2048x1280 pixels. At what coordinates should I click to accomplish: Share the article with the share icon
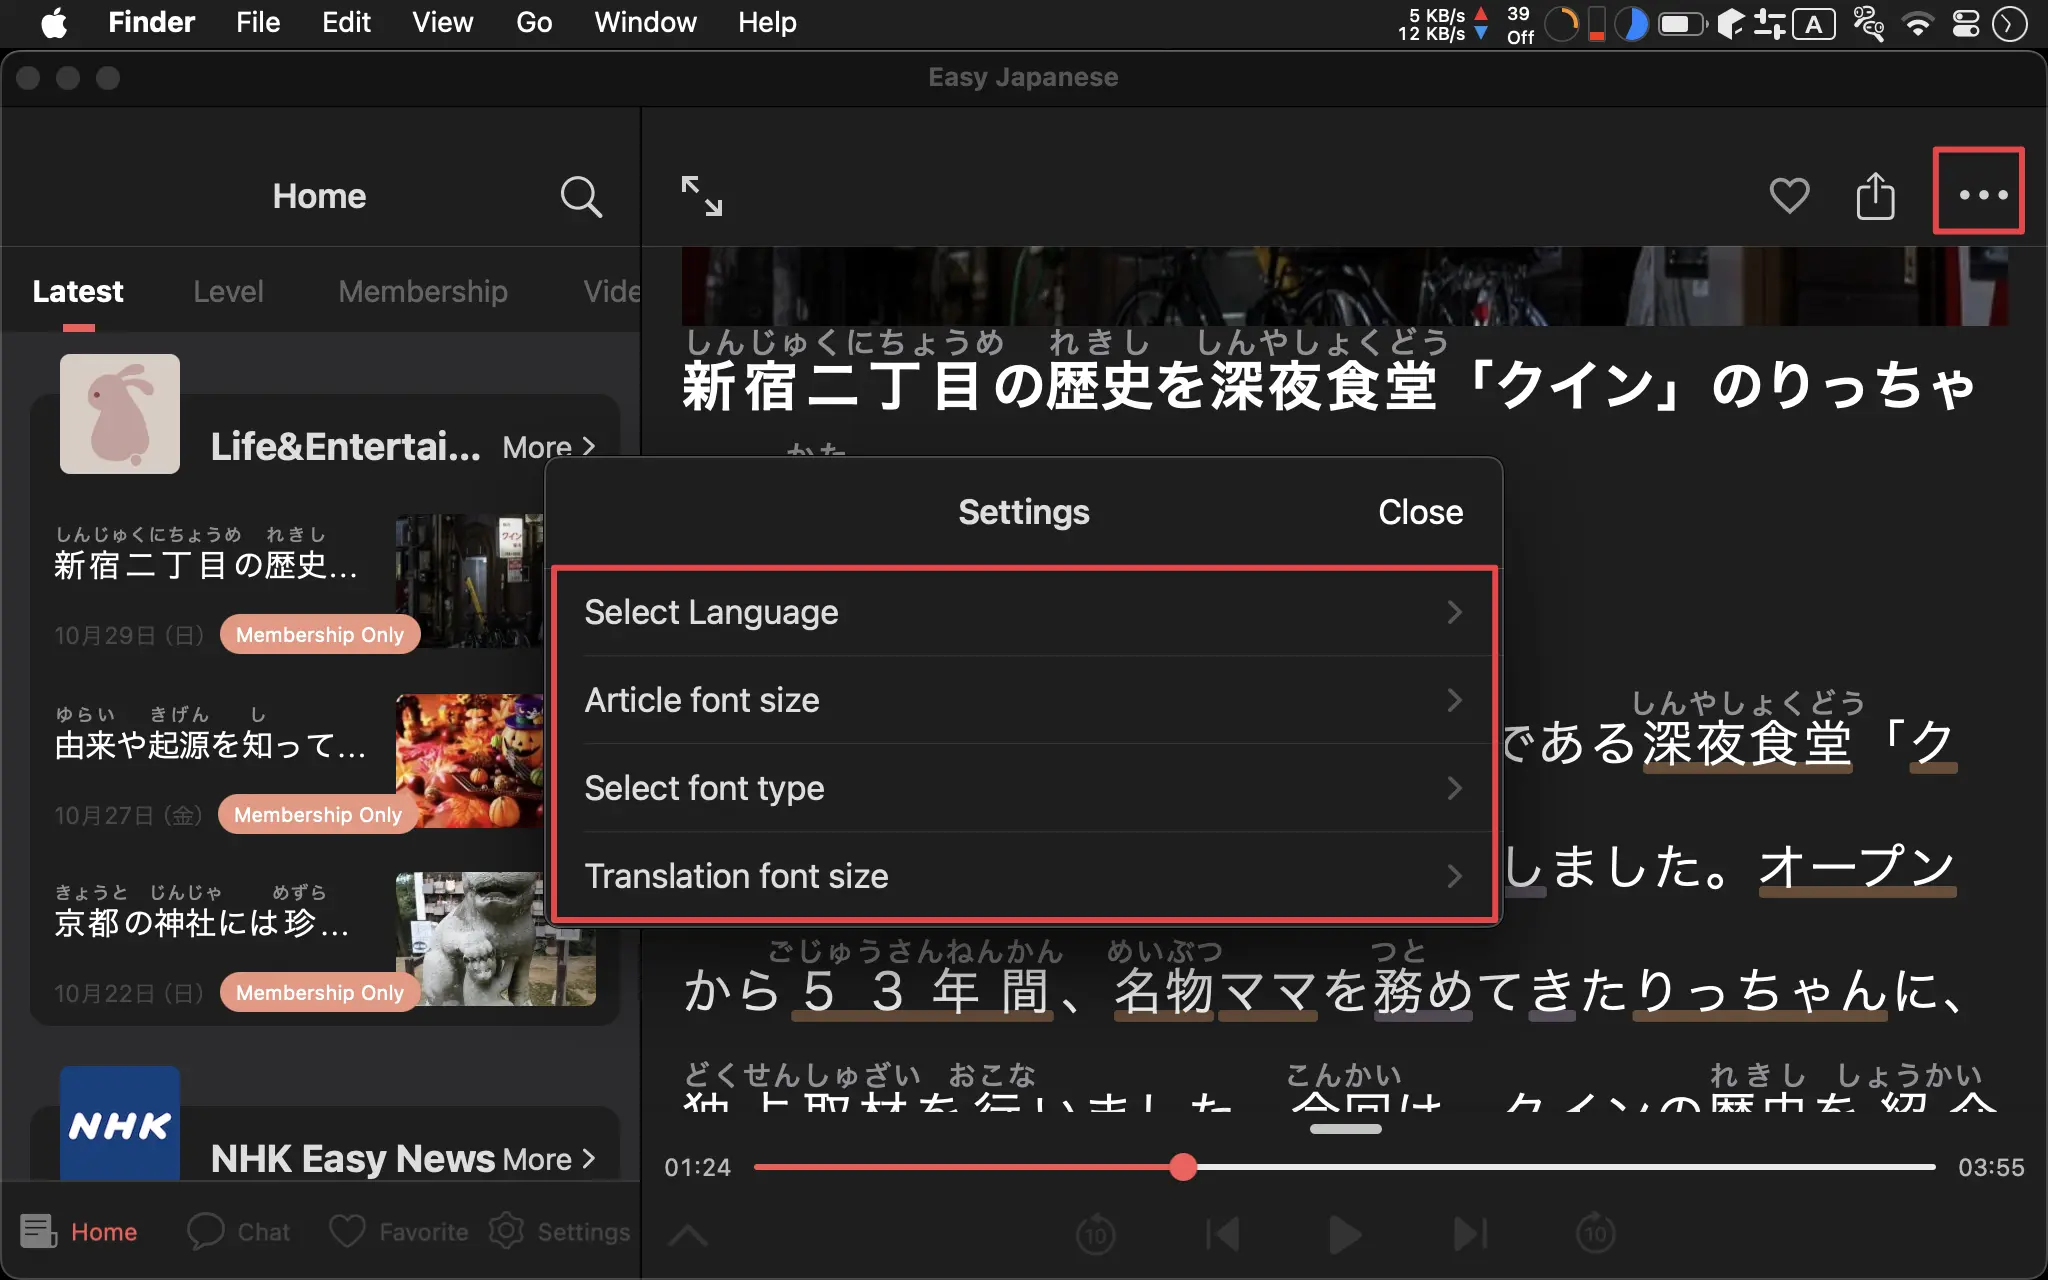point(1875,196)
